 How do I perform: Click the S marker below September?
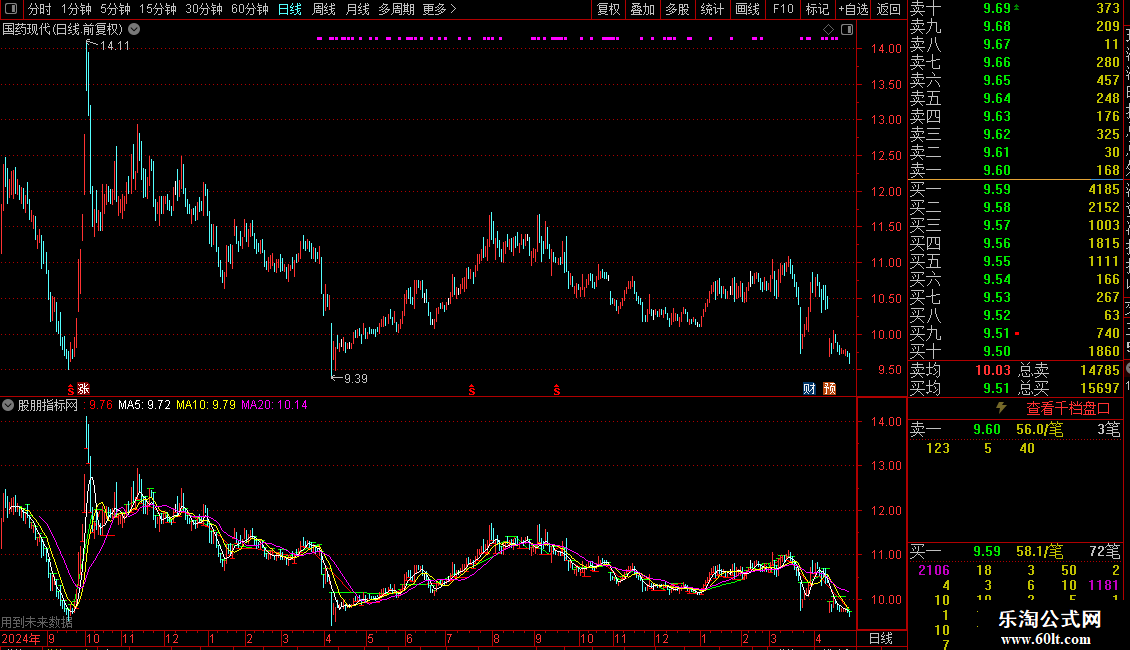point(557,390)
